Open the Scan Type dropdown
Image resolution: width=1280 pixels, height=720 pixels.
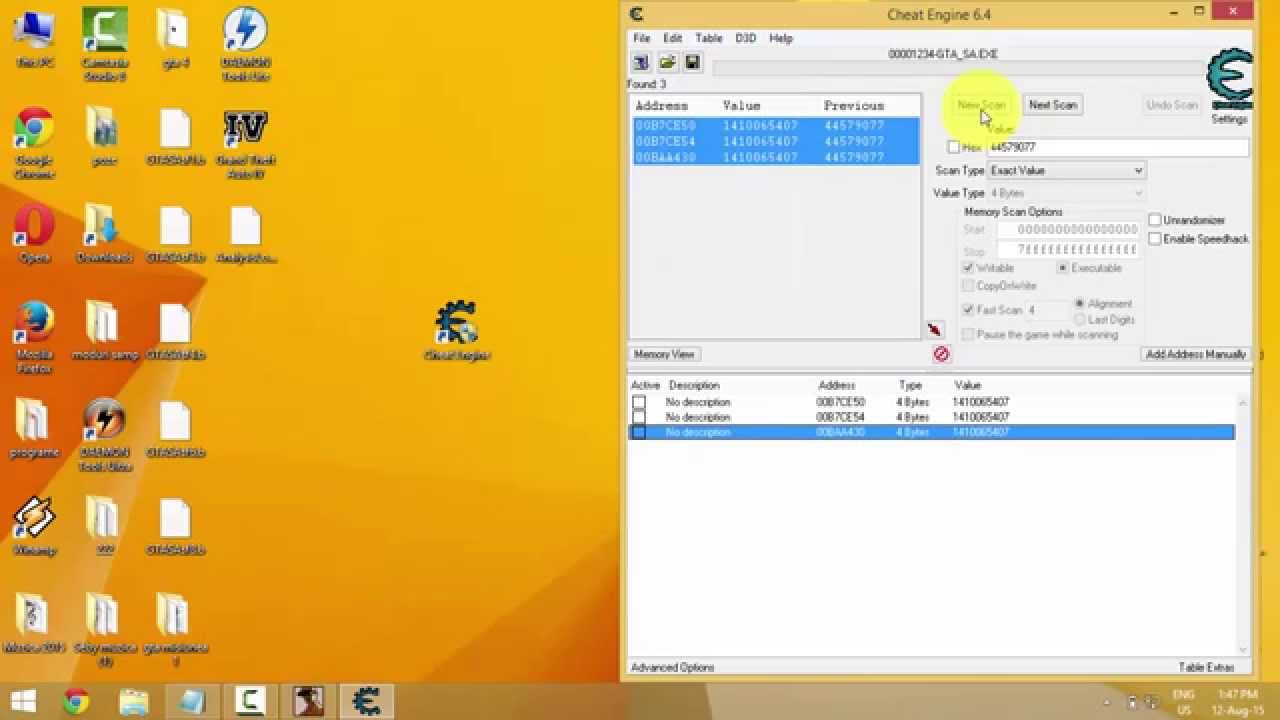tap(1066, 171)
